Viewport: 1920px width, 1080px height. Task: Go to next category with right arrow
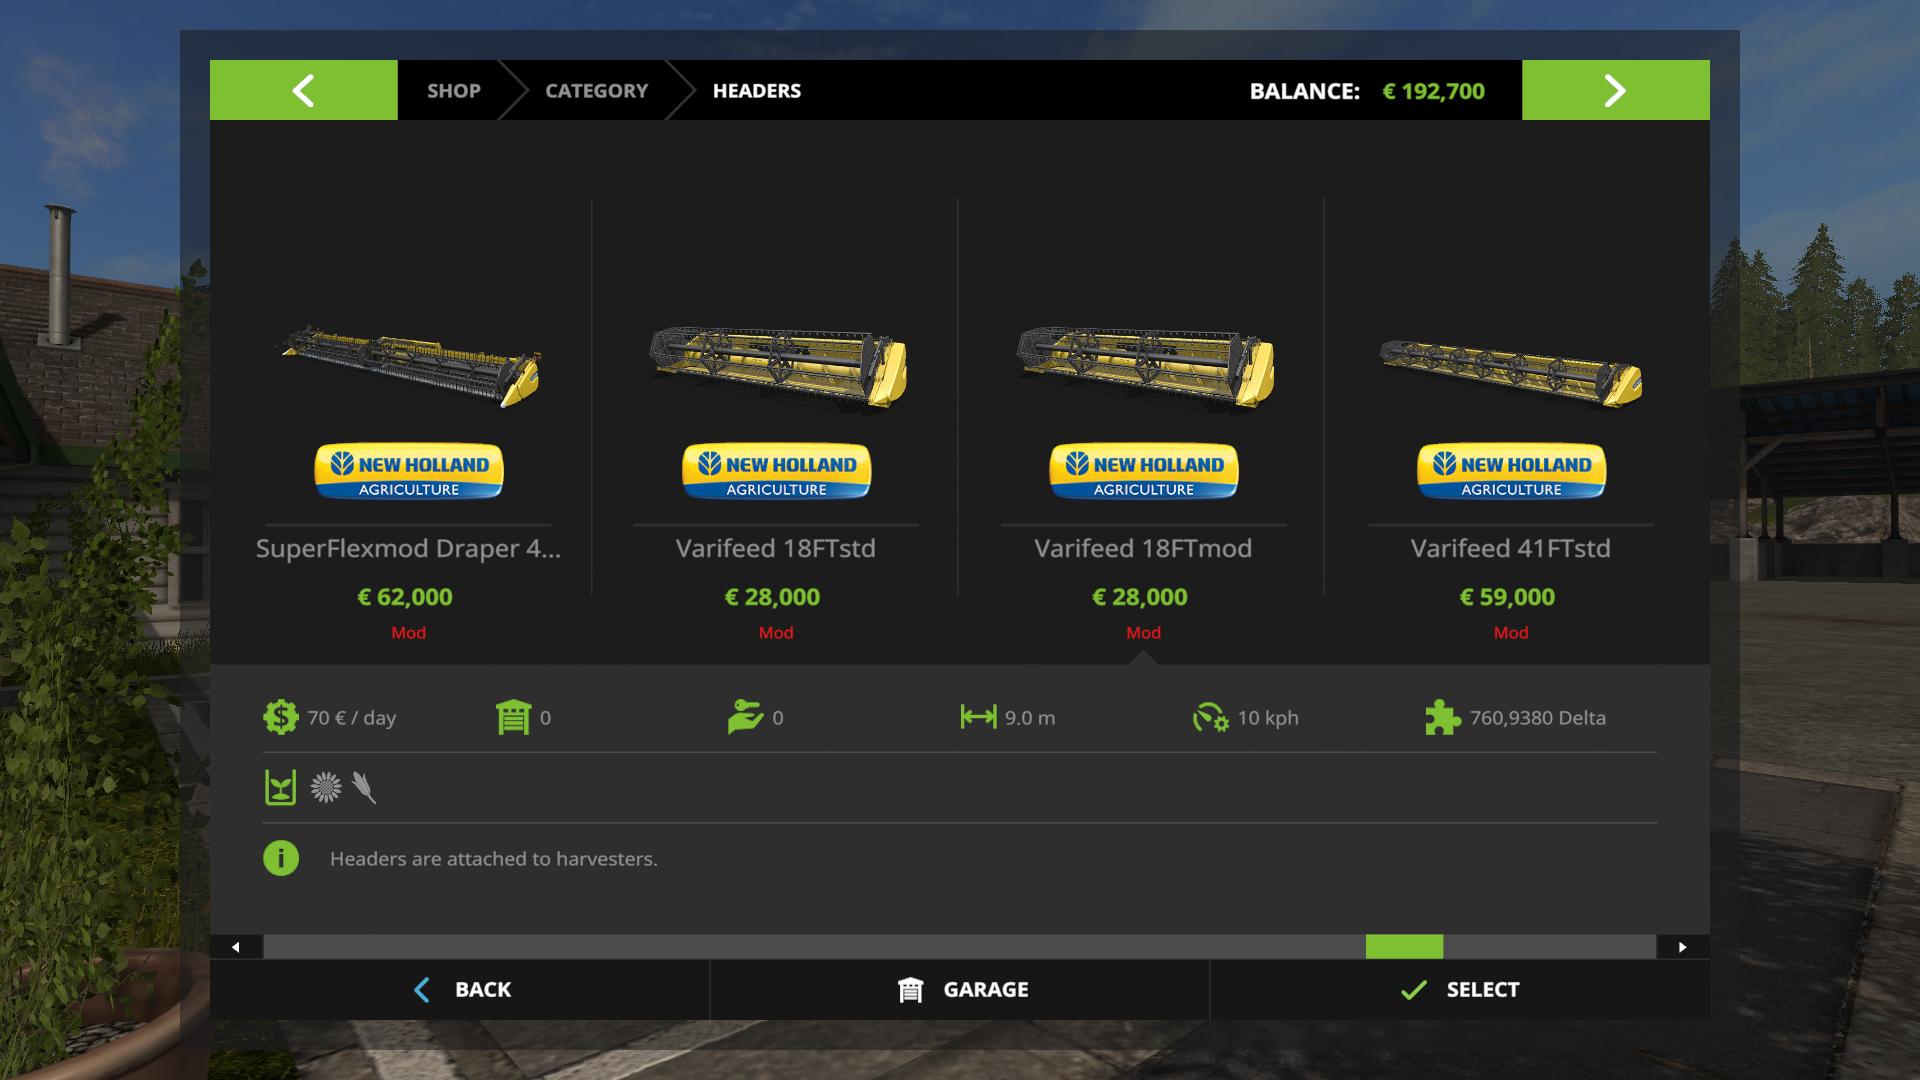click(x=1615, y=90)
